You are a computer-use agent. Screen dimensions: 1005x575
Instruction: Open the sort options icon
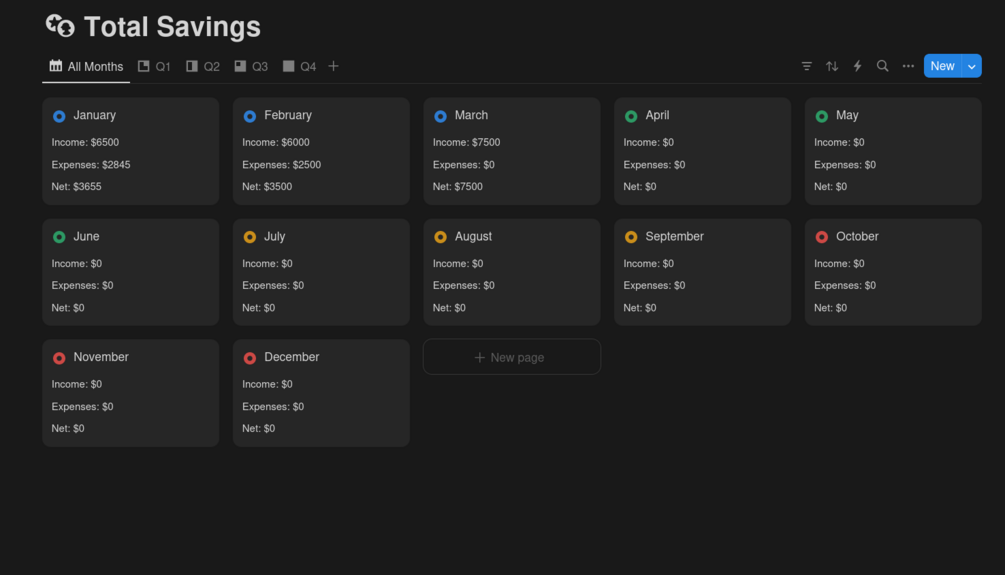832,66
